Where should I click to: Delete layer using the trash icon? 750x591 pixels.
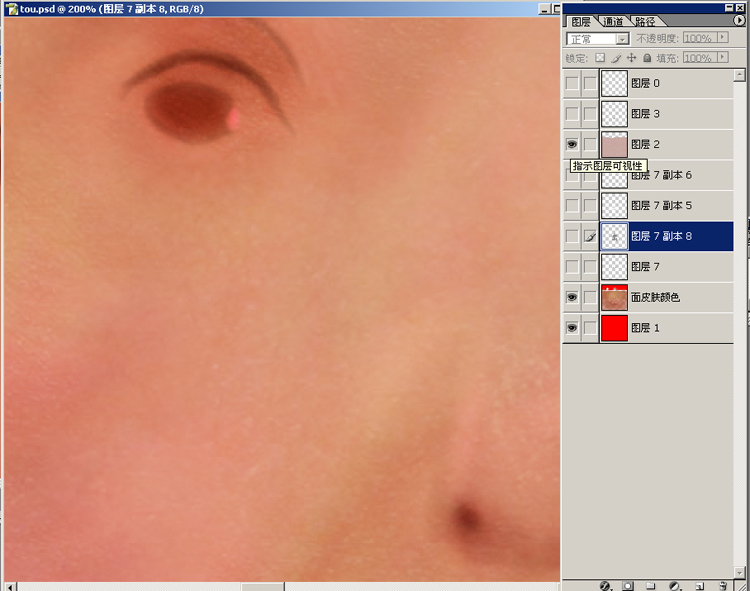click(722, 584)
